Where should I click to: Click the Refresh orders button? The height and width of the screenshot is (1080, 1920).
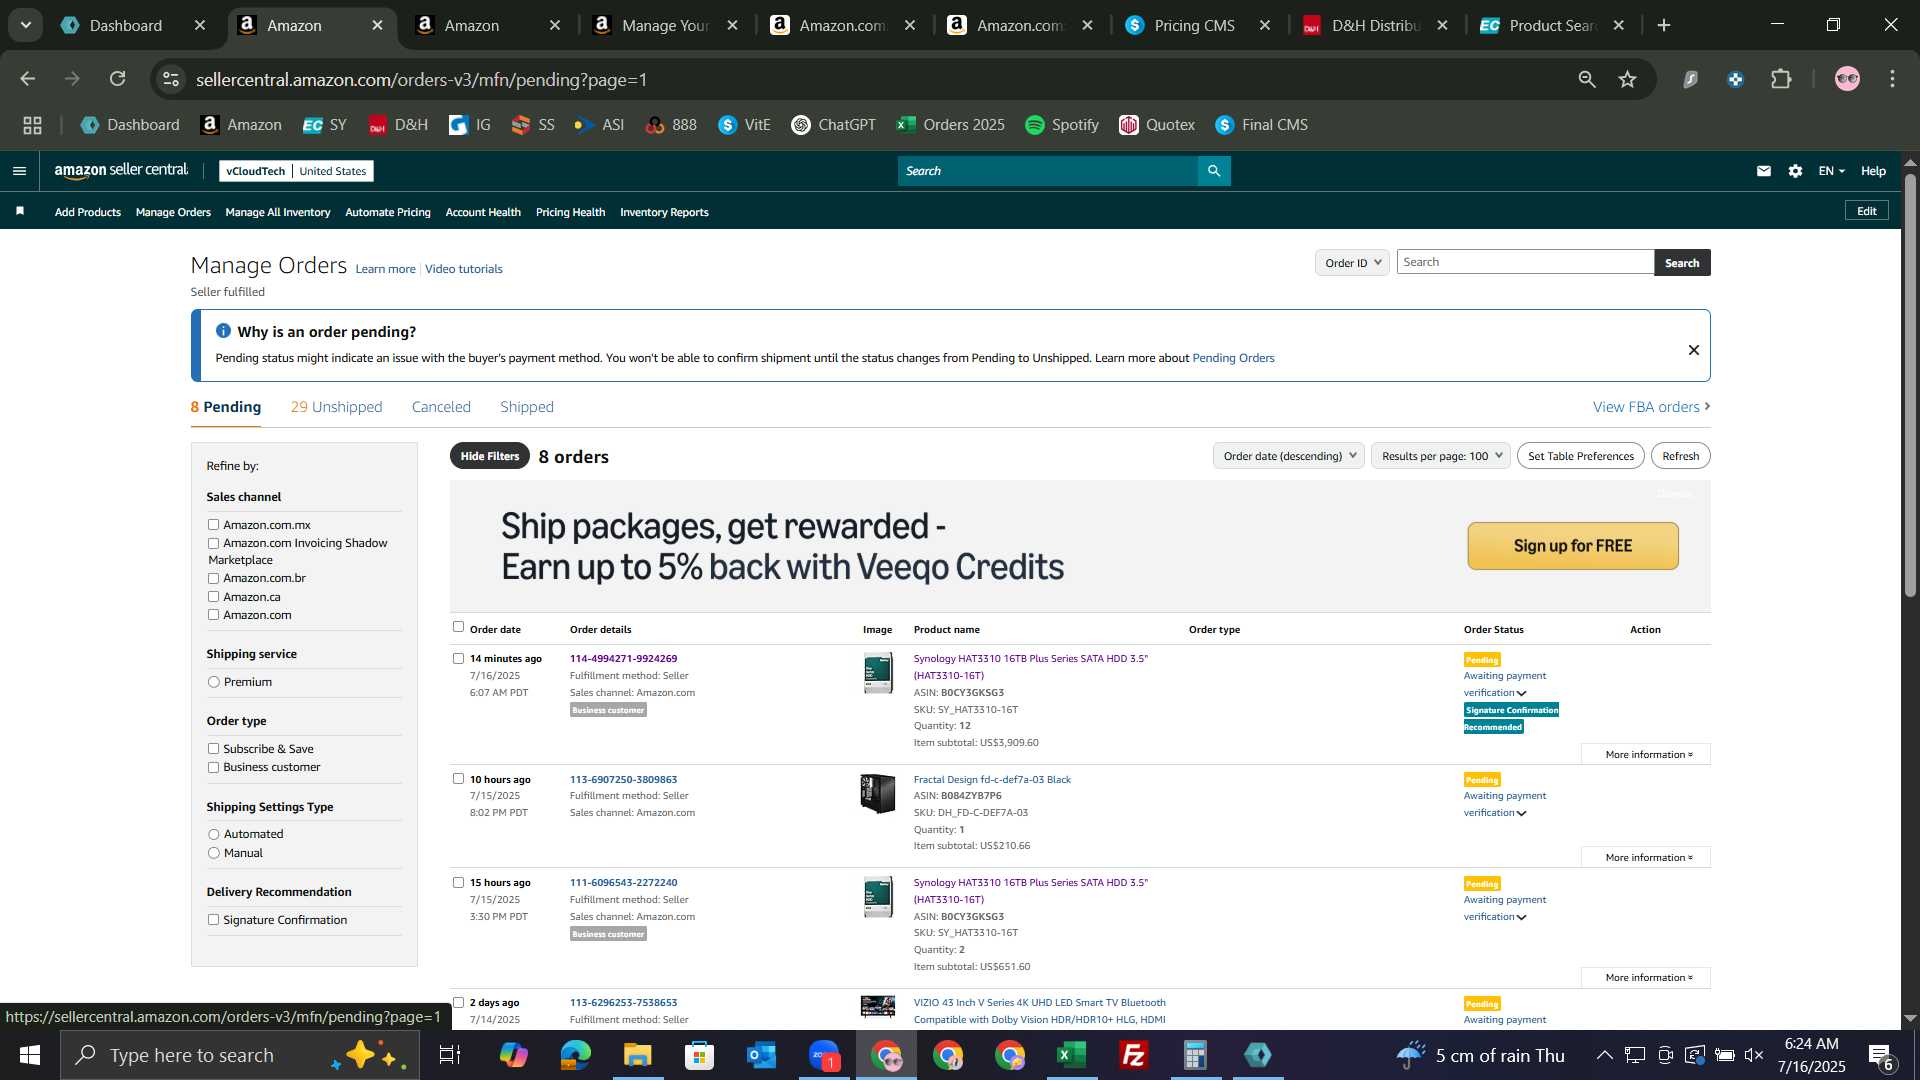click(1680, 456)
